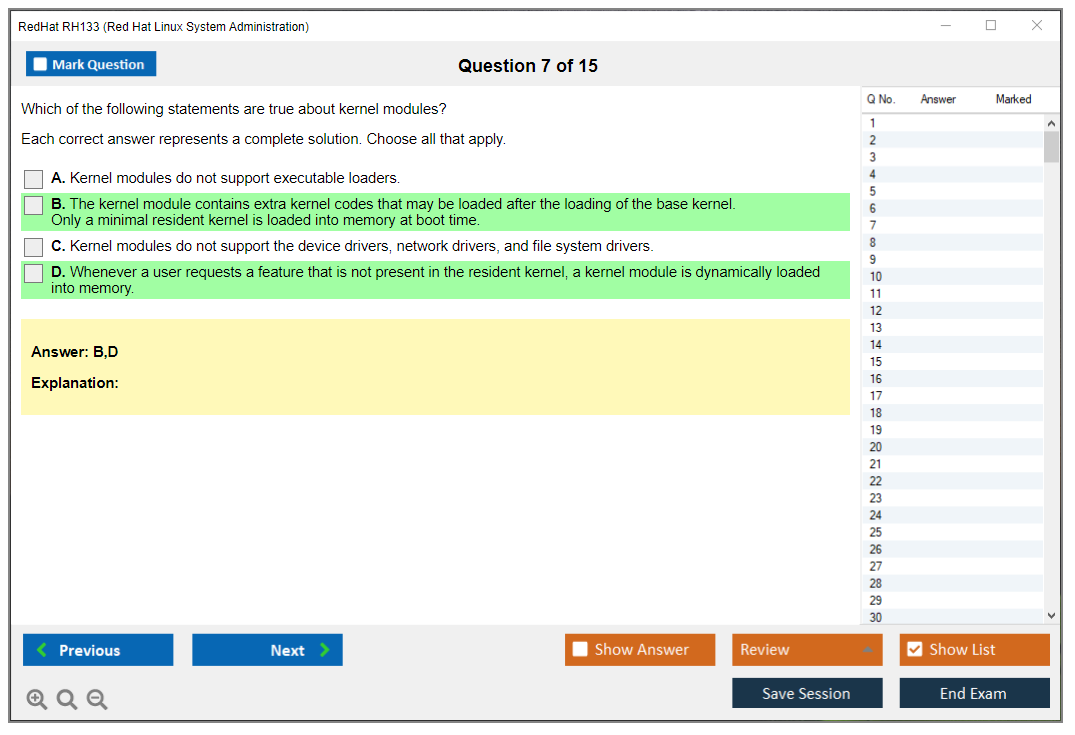
Task: Toggle the Show Answer checkbox
Action: click(x=580, y=650)
